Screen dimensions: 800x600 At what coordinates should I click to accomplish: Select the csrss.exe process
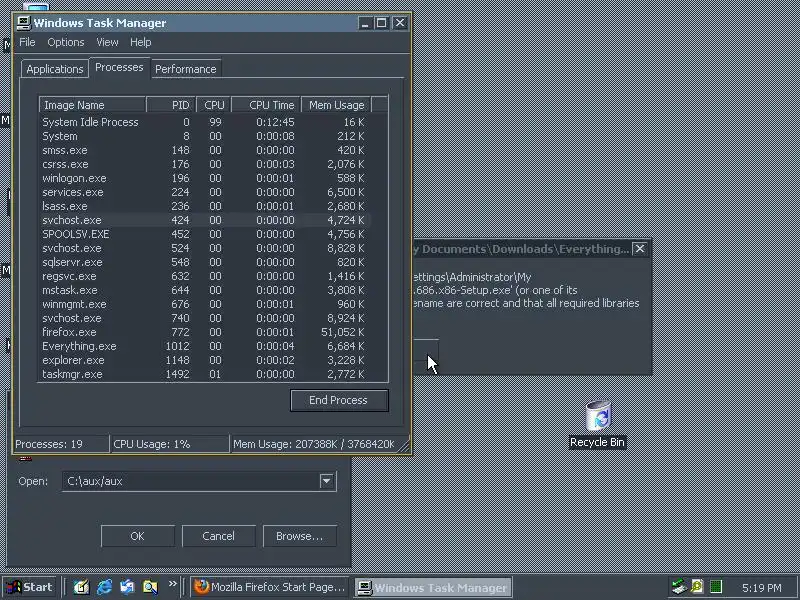(x=205, y=164)
